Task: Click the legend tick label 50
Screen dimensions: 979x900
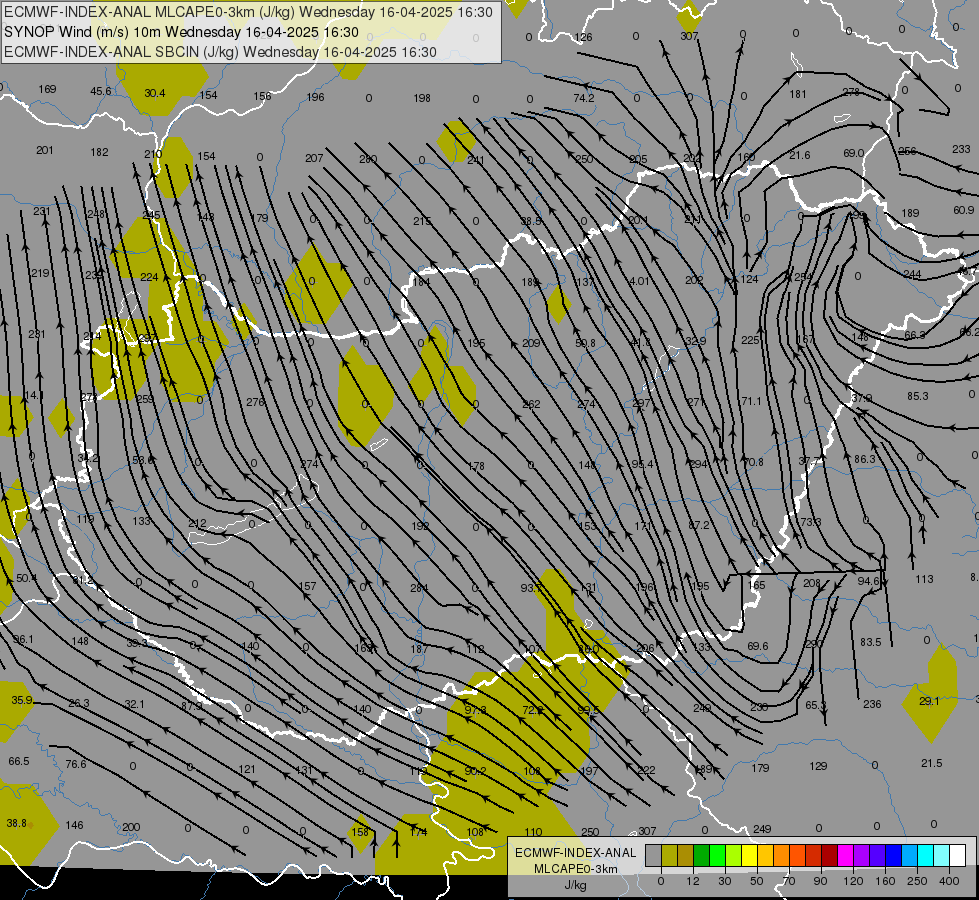Action: point(757,881)
